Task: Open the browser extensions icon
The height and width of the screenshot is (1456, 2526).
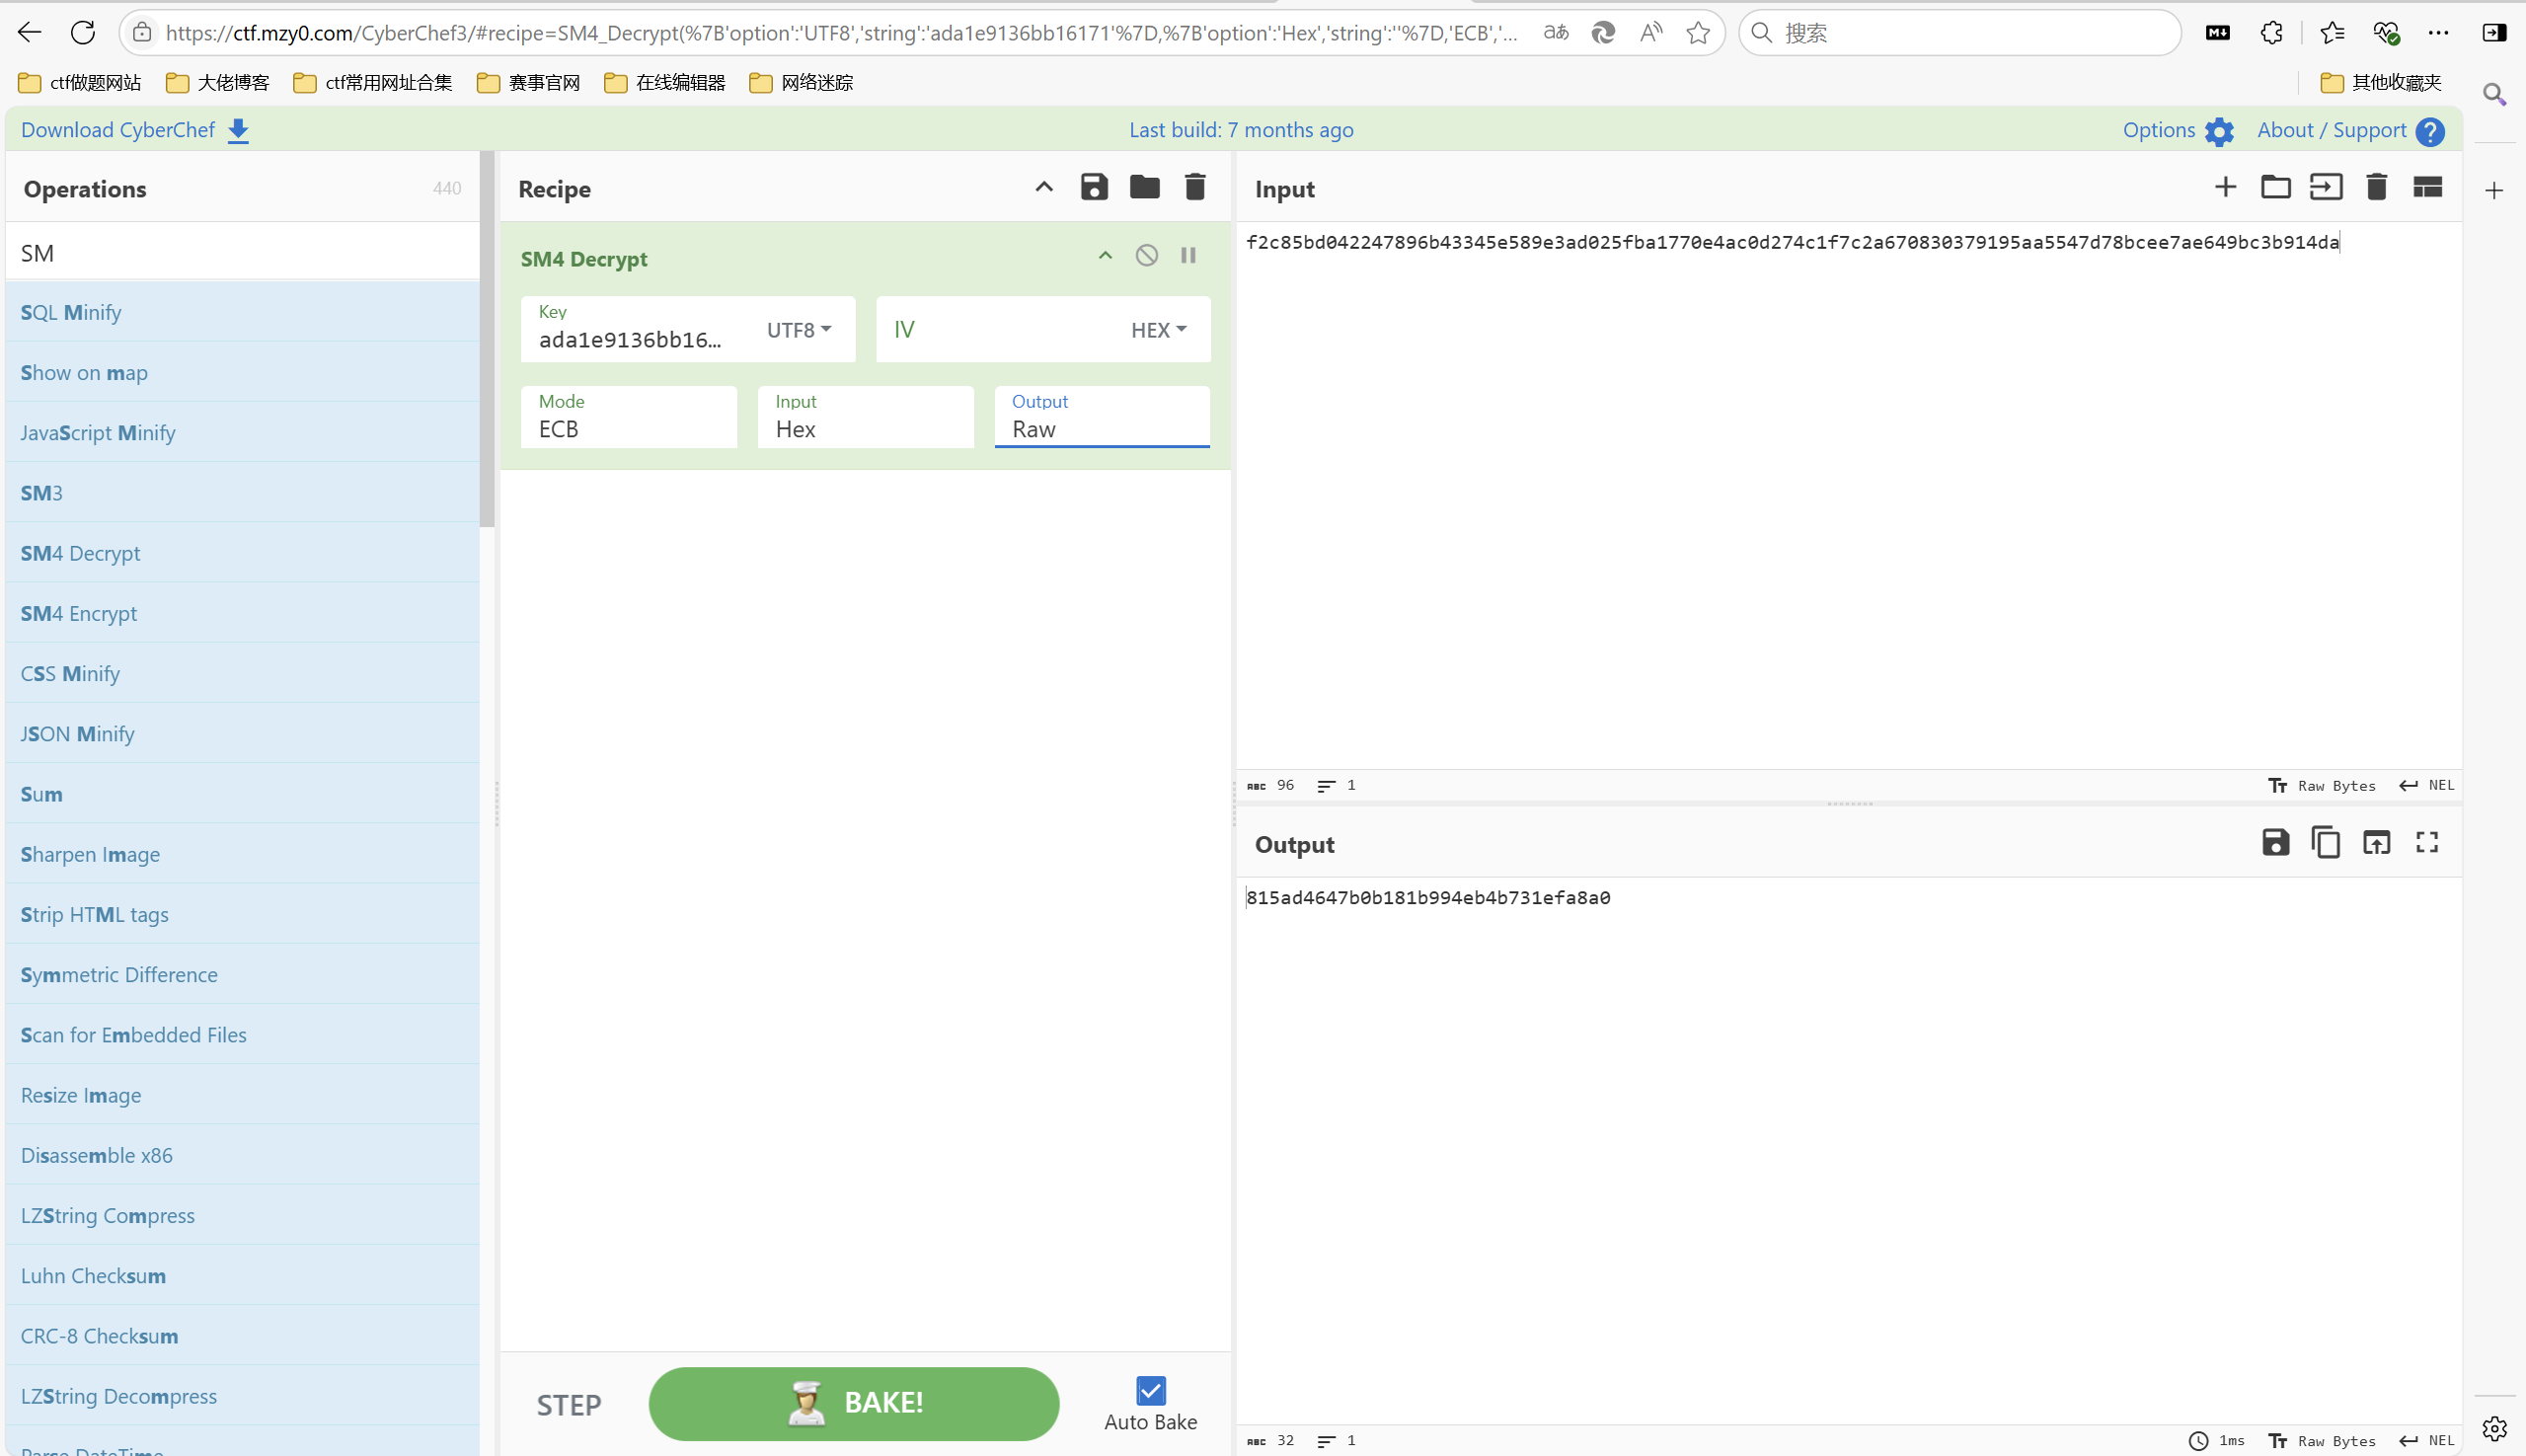Action: click(2271, 33)
